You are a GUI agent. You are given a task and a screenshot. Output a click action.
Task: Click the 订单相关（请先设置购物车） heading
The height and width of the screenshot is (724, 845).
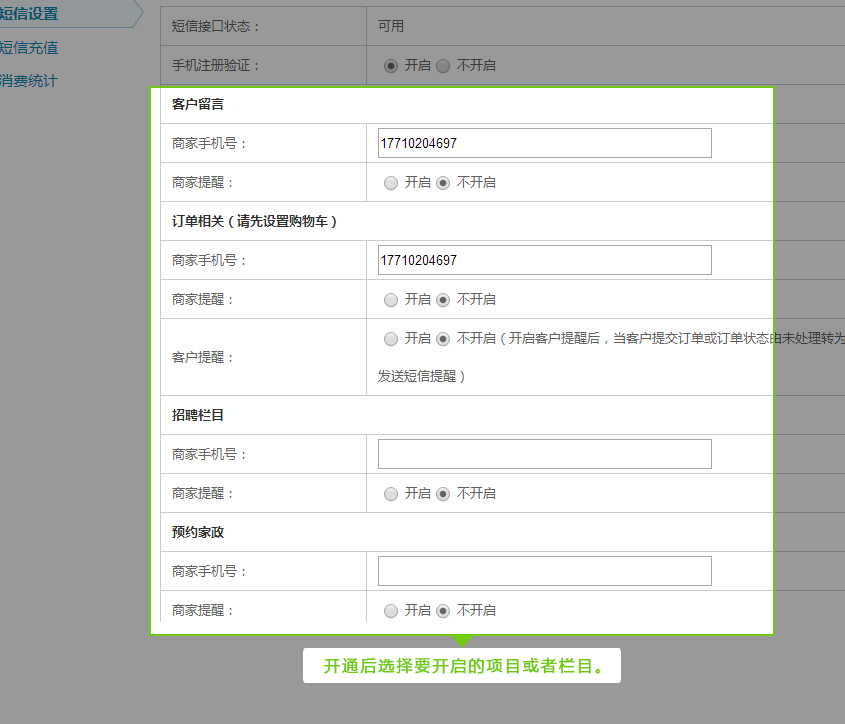254,221
